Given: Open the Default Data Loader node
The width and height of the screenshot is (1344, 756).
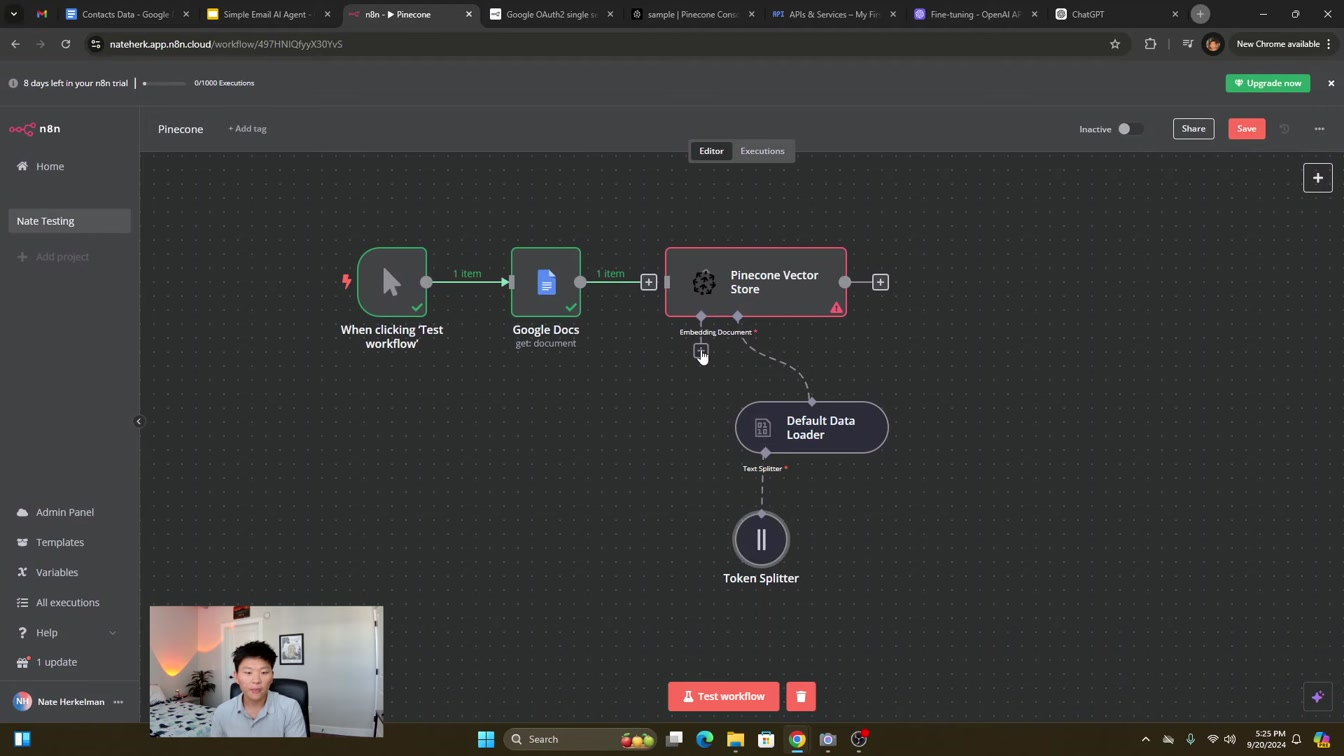Looking at the screenshot, I should point(812,428).
